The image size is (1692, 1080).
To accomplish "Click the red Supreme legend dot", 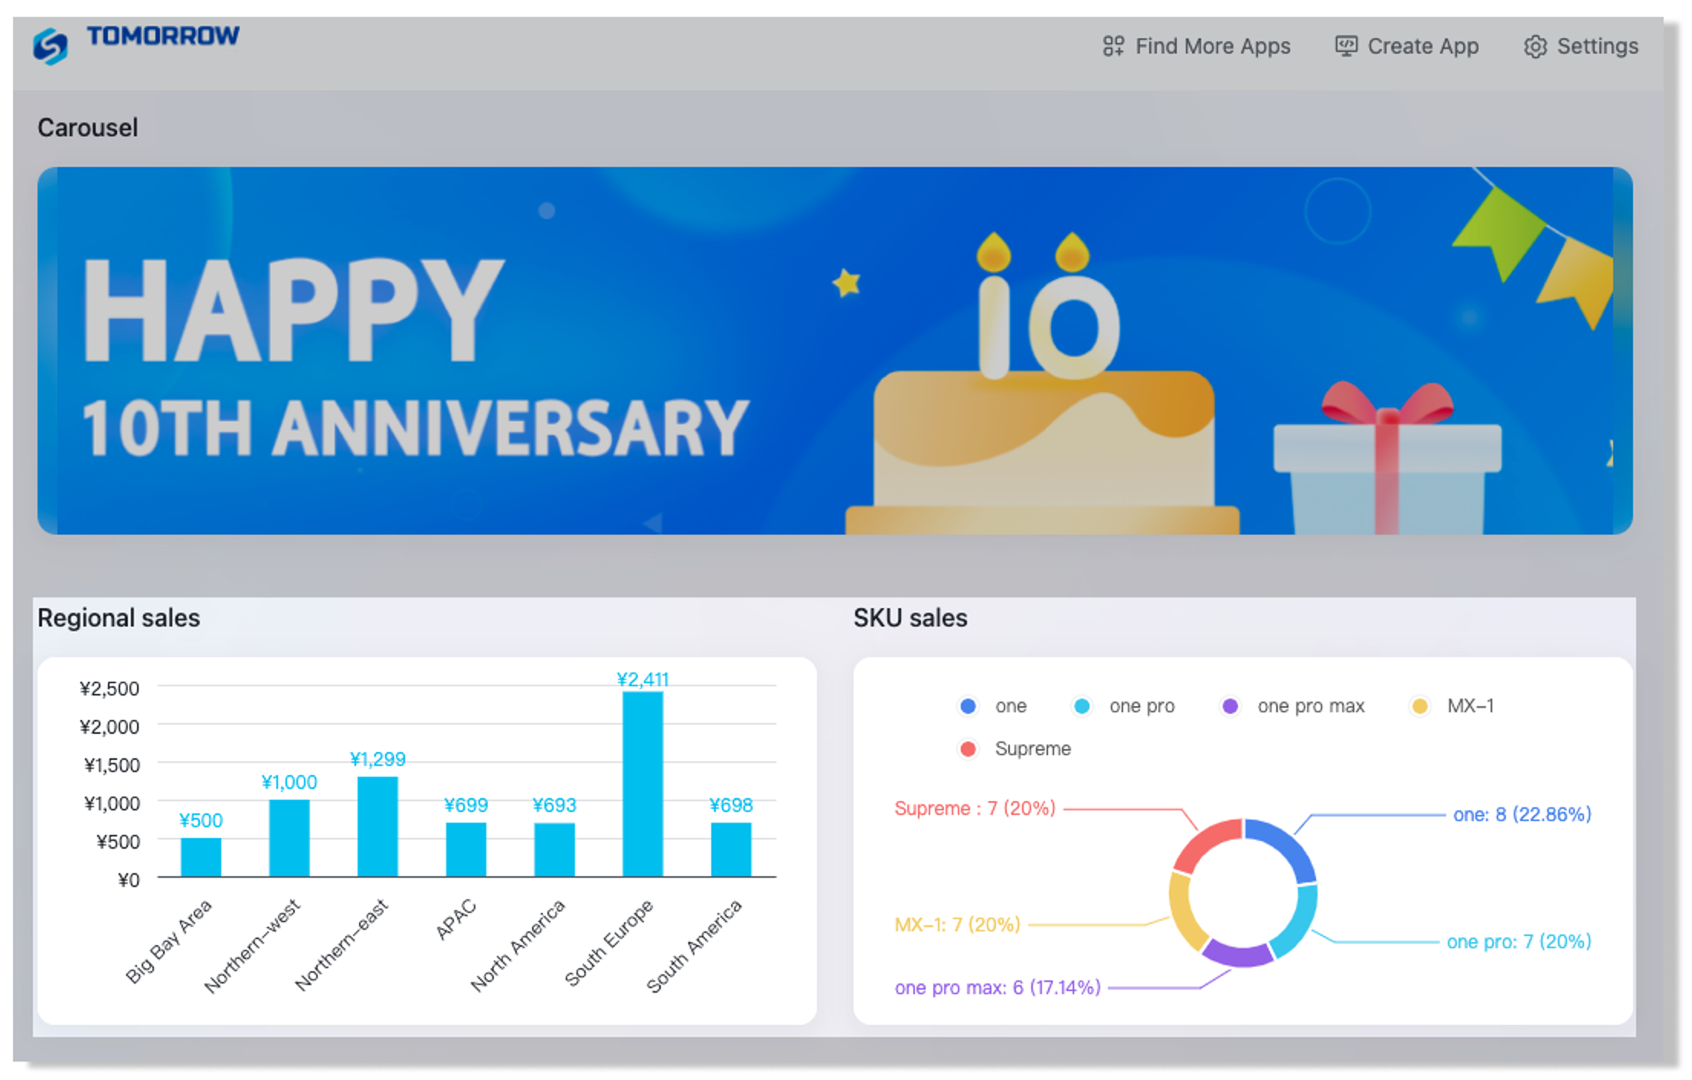I will (x=968, y=749).
